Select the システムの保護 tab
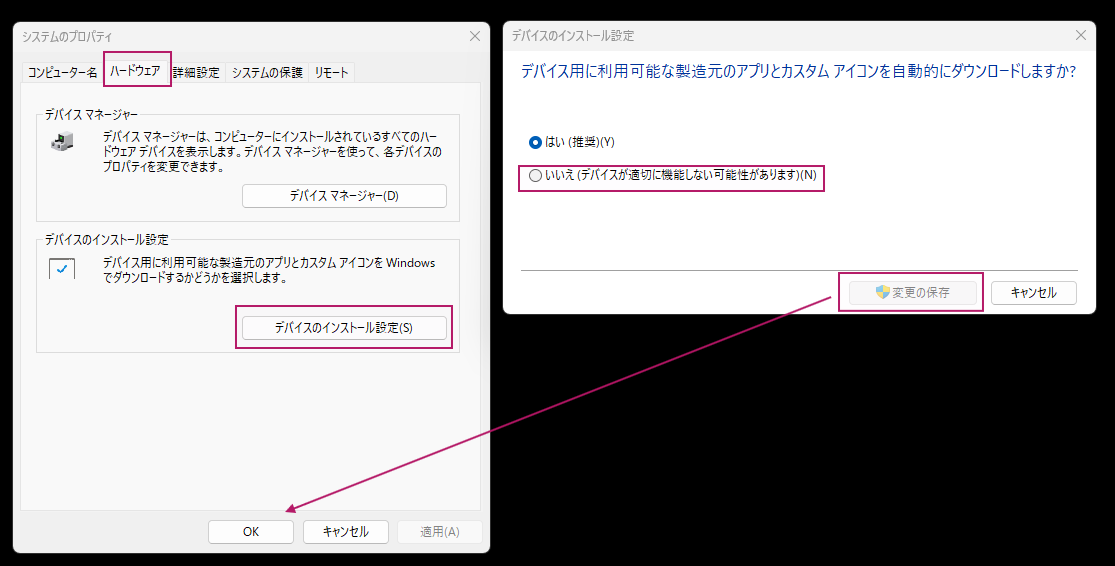The width and height of the screenshot is (1115, 566). pos(267,73)
